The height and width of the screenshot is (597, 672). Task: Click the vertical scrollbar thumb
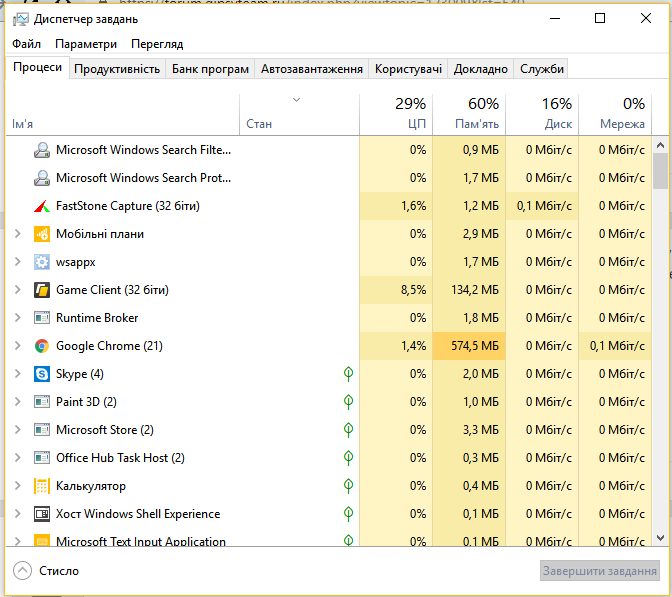click(x=660, y=170)
